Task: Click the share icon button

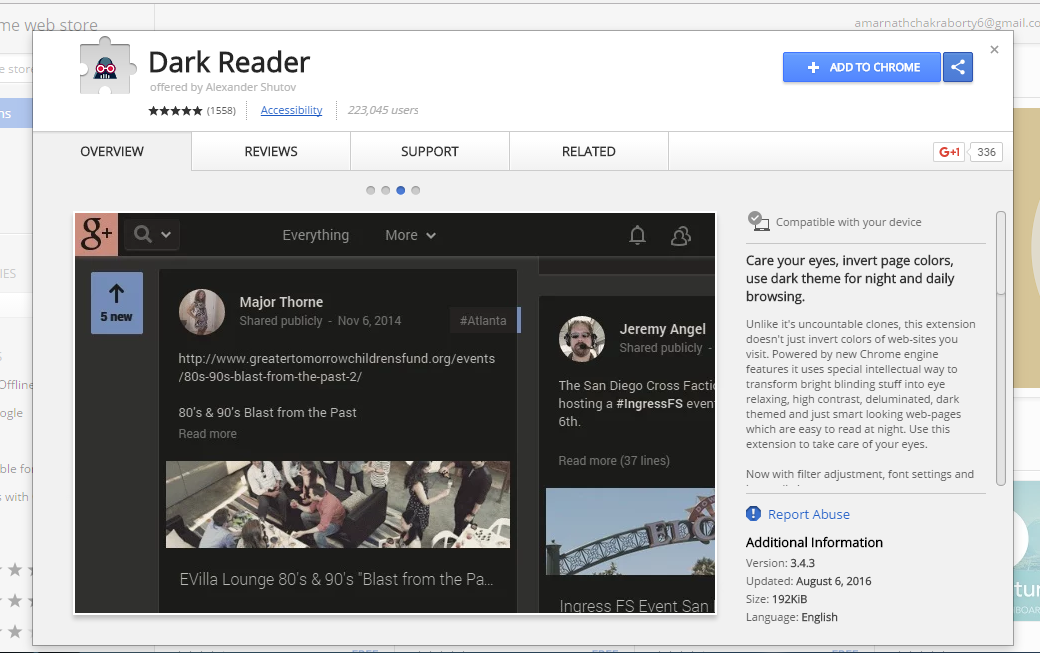Action: click(x=958, y=67)
